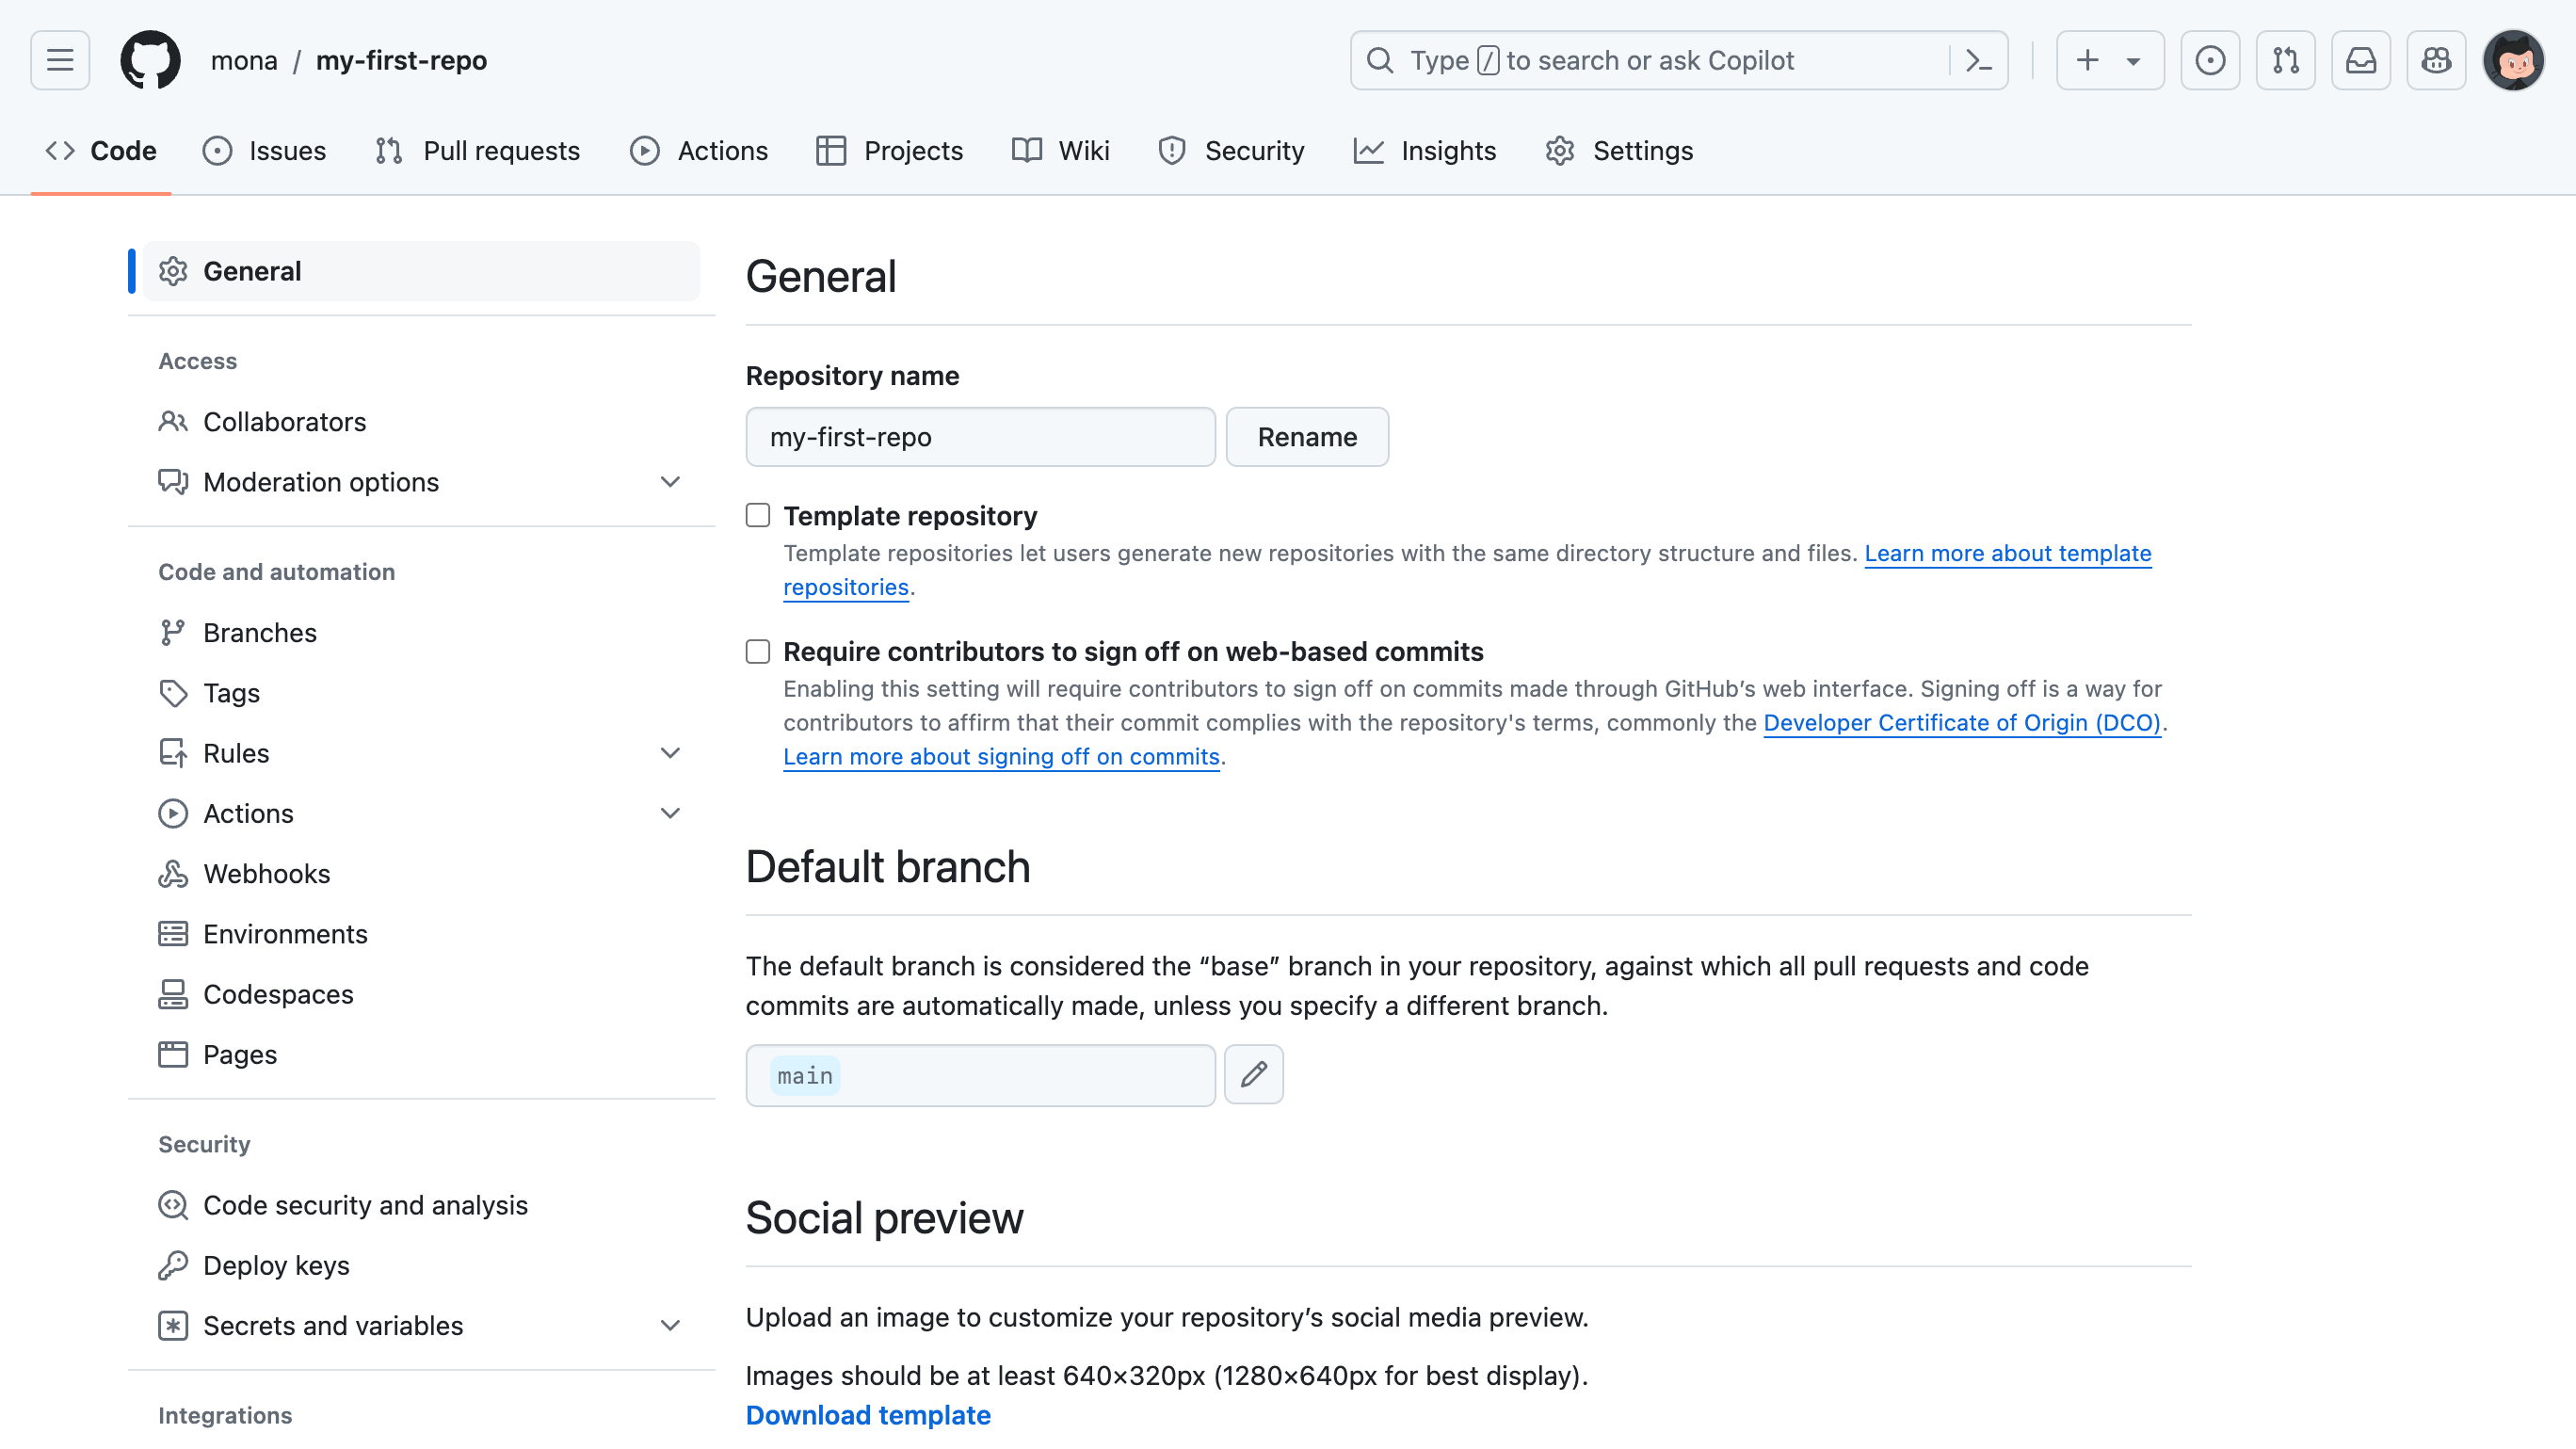The width and height of the screenshot is (2576, 1449).
Task: Click inside the repository name field
Action: tap(980, 437)
